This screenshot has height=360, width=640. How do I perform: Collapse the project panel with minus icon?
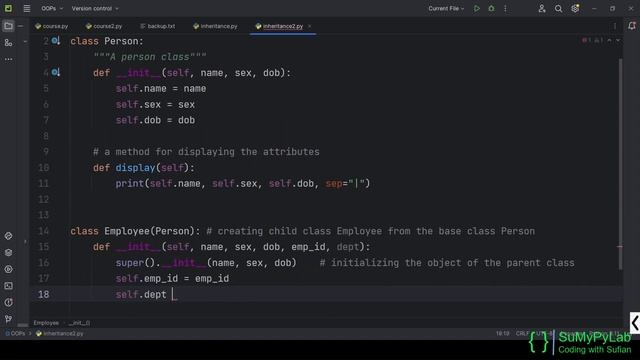click(20, 26)
